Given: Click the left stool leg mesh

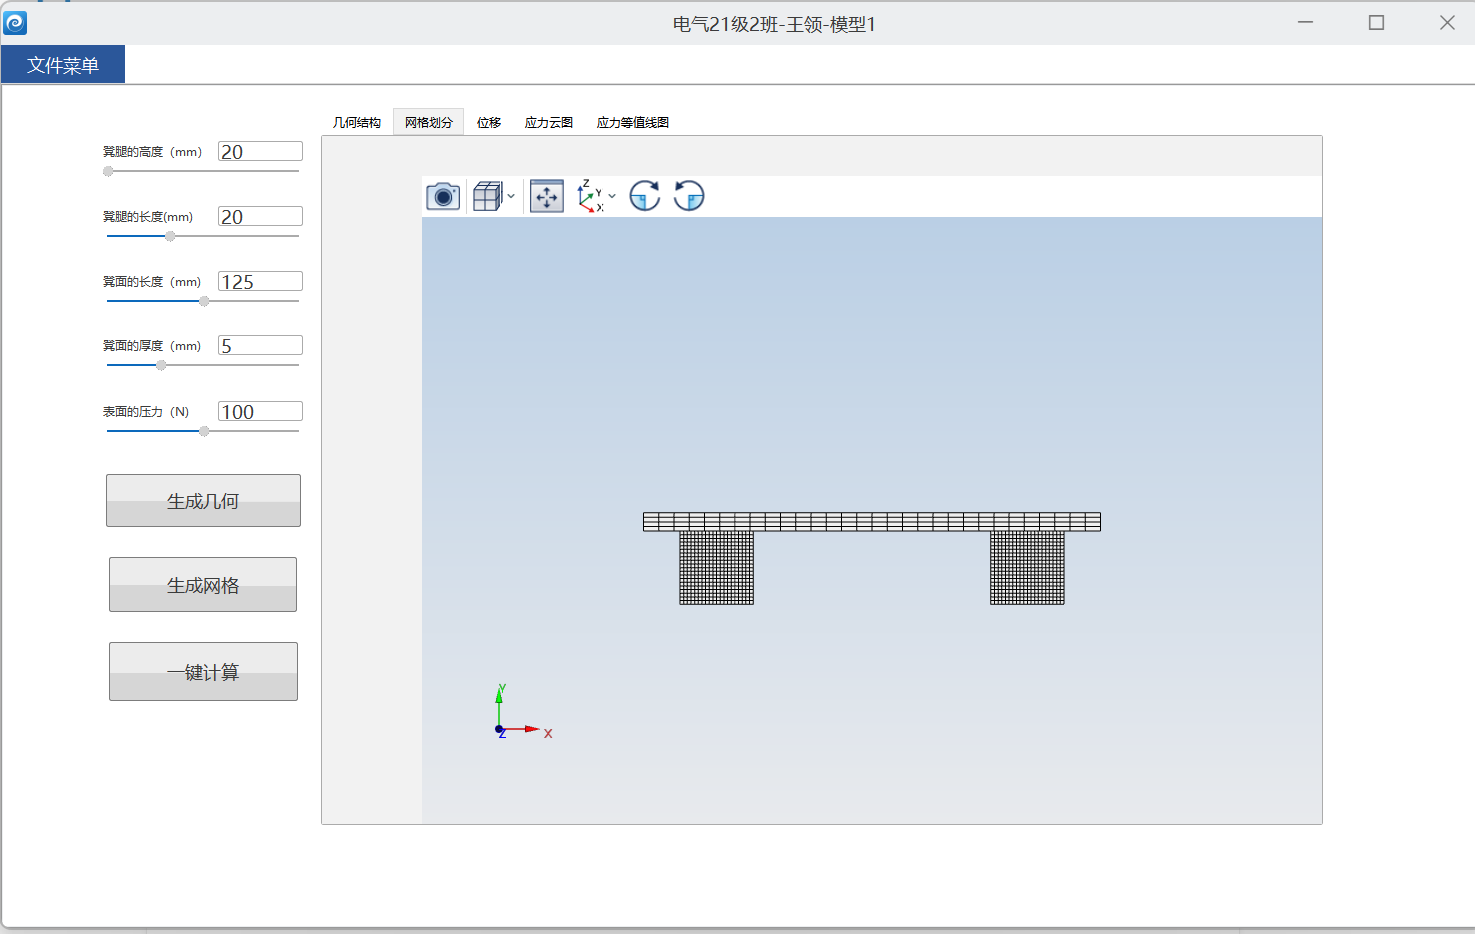Looking at the screenshot, I should point(717,568).
